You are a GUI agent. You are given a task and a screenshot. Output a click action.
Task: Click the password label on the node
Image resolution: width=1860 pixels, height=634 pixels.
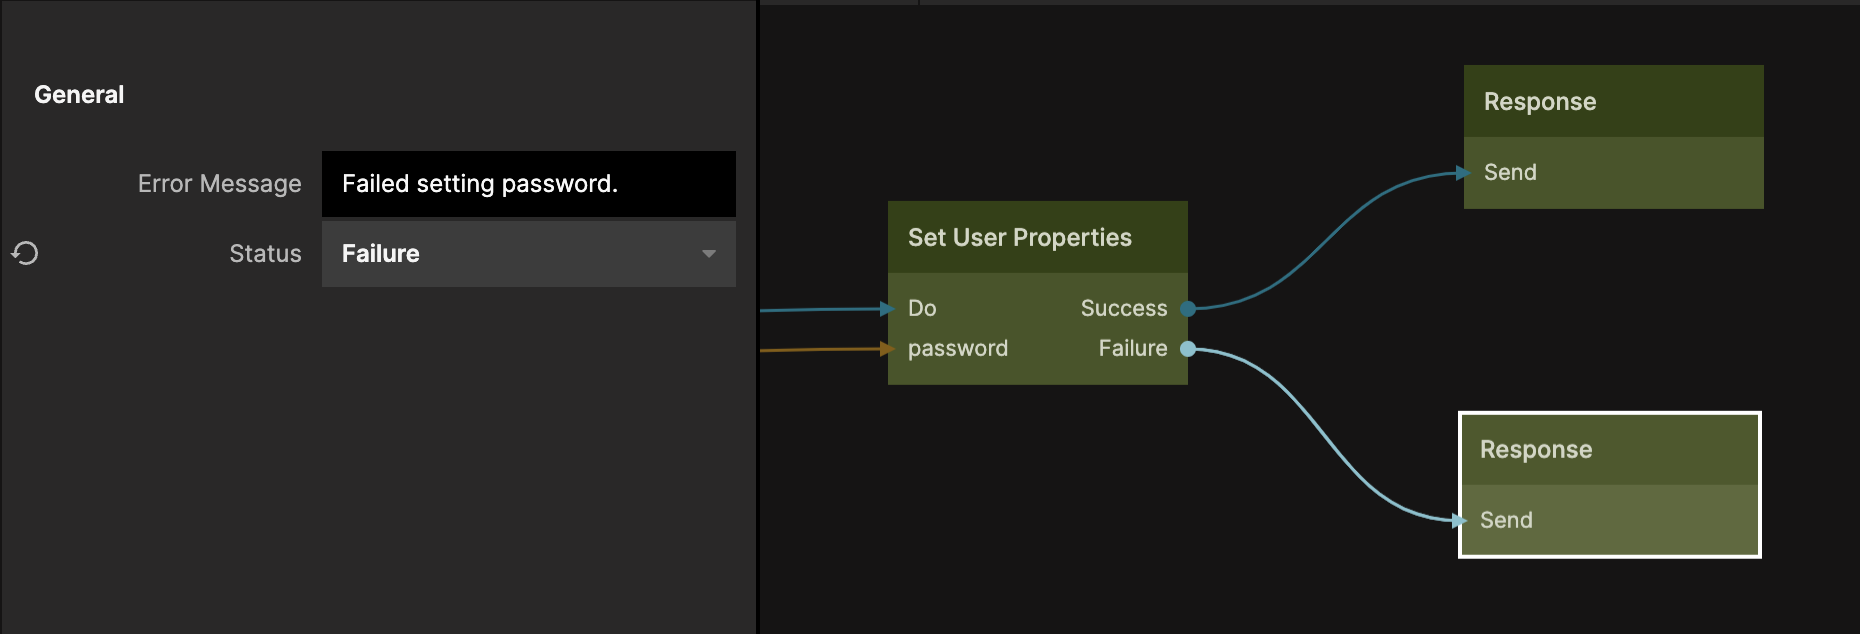957,349
